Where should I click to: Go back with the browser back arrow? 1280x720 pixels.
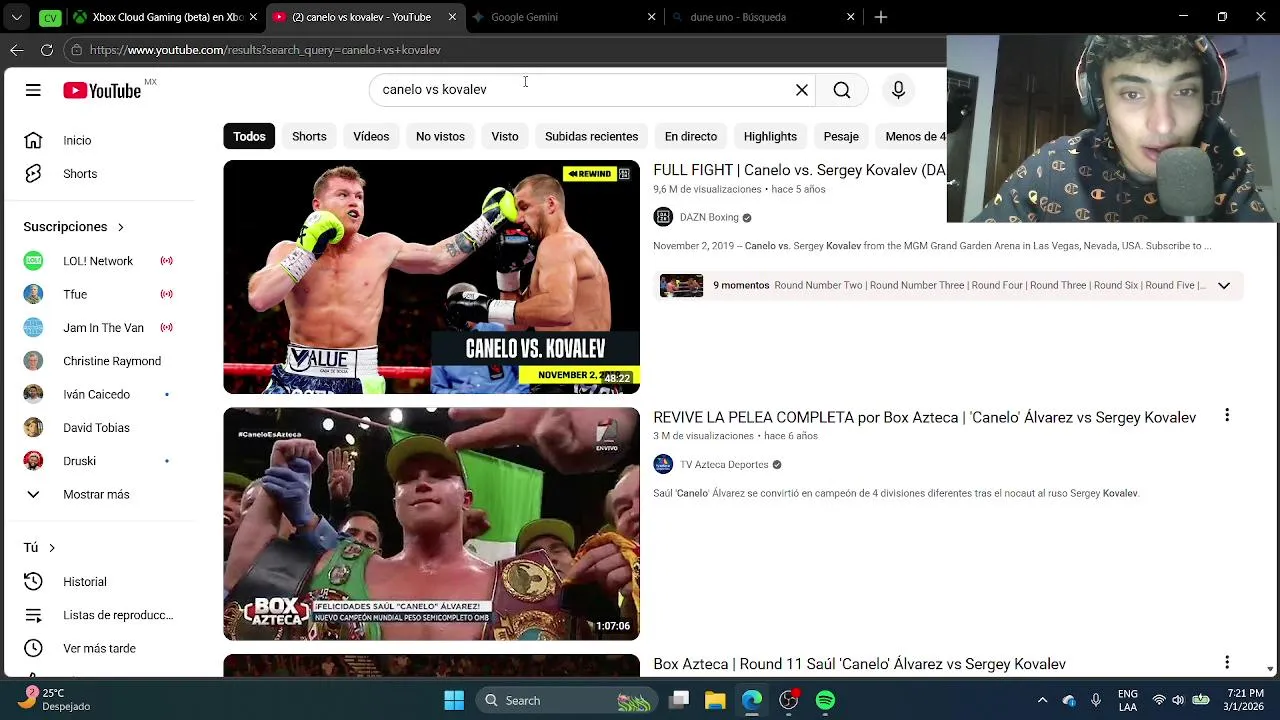tap(17, 50)
